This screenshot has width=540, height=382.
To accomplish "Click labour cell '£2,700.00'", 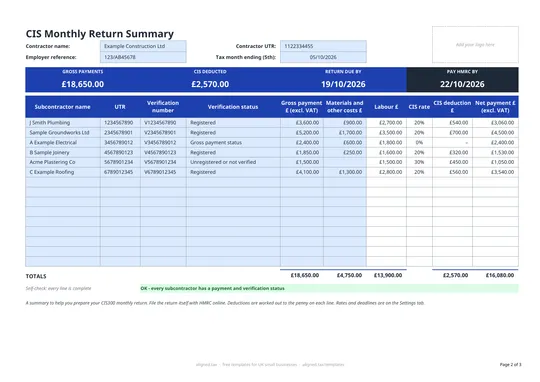I will (x=386, y=123).
